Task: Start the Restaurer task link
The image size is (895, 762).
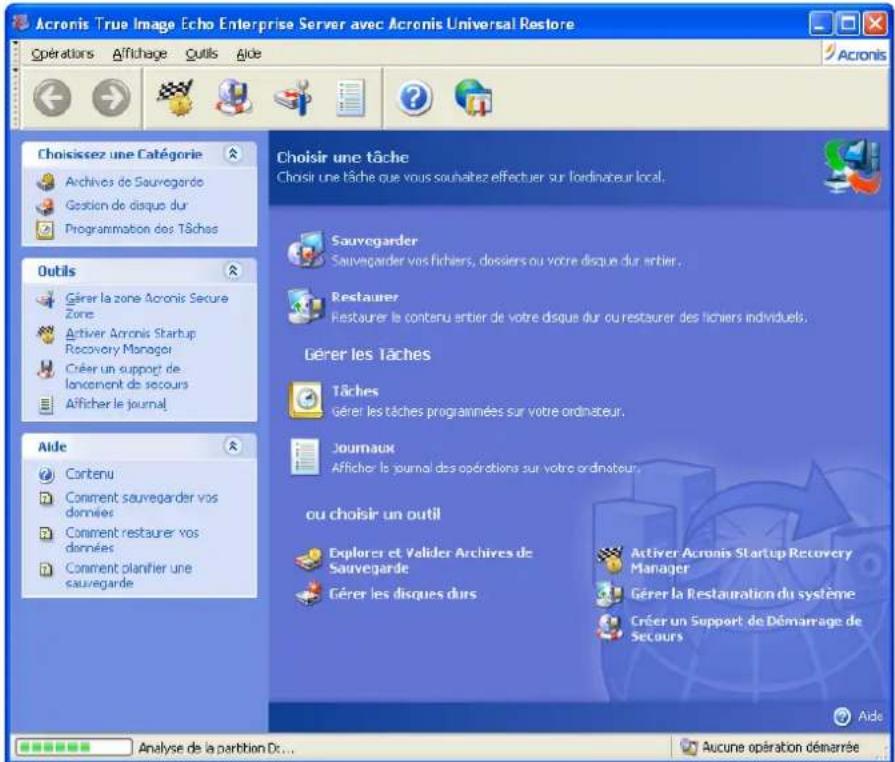Action: click(365, 297)
